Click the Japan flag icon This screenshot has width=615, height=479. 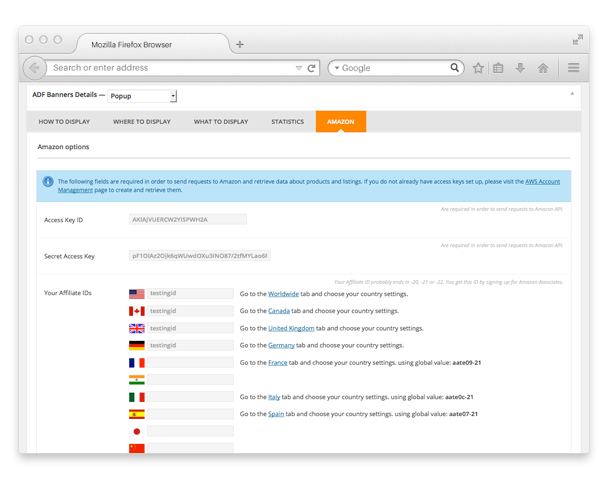coord(137,432)
